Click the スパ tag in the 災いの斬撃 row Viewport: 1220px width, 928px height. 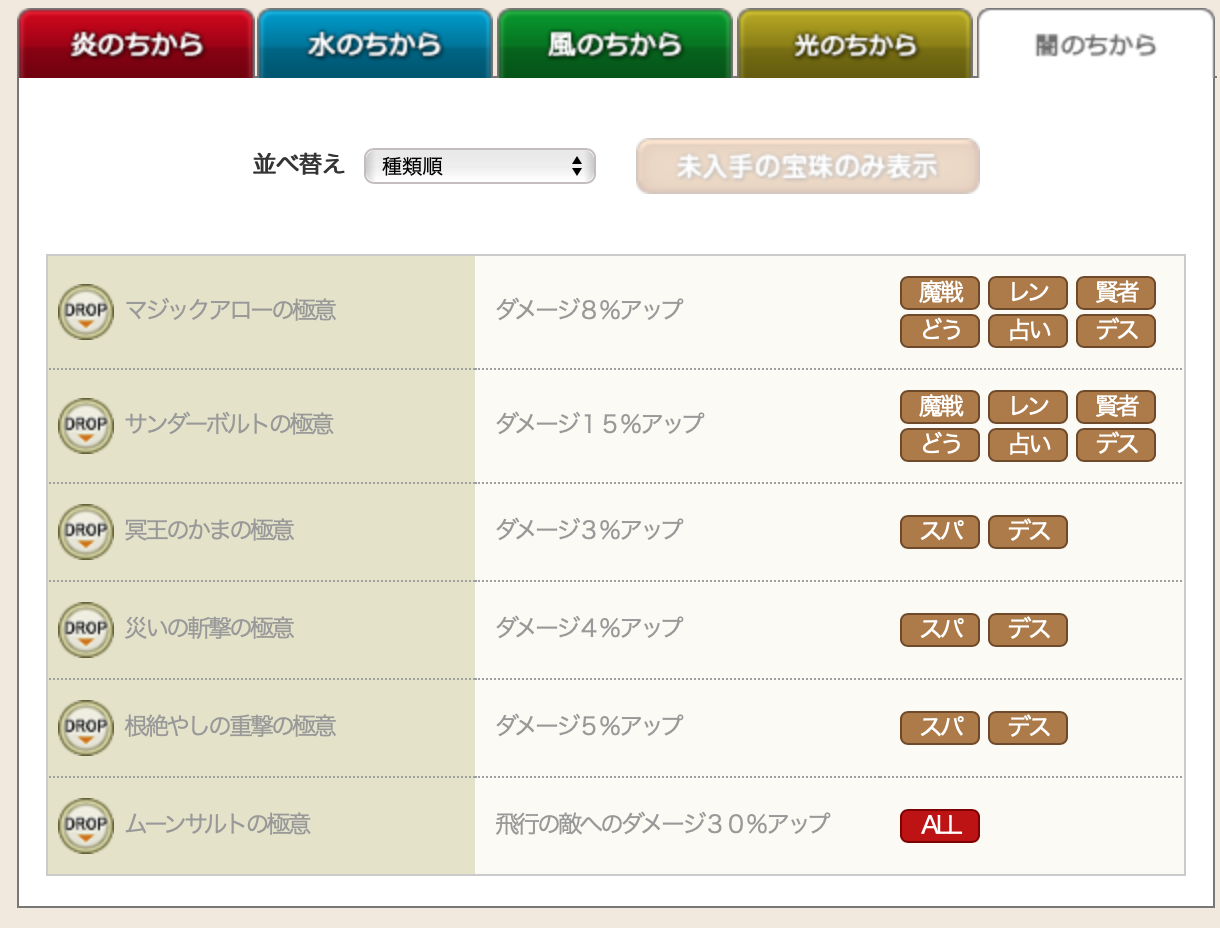940,630
